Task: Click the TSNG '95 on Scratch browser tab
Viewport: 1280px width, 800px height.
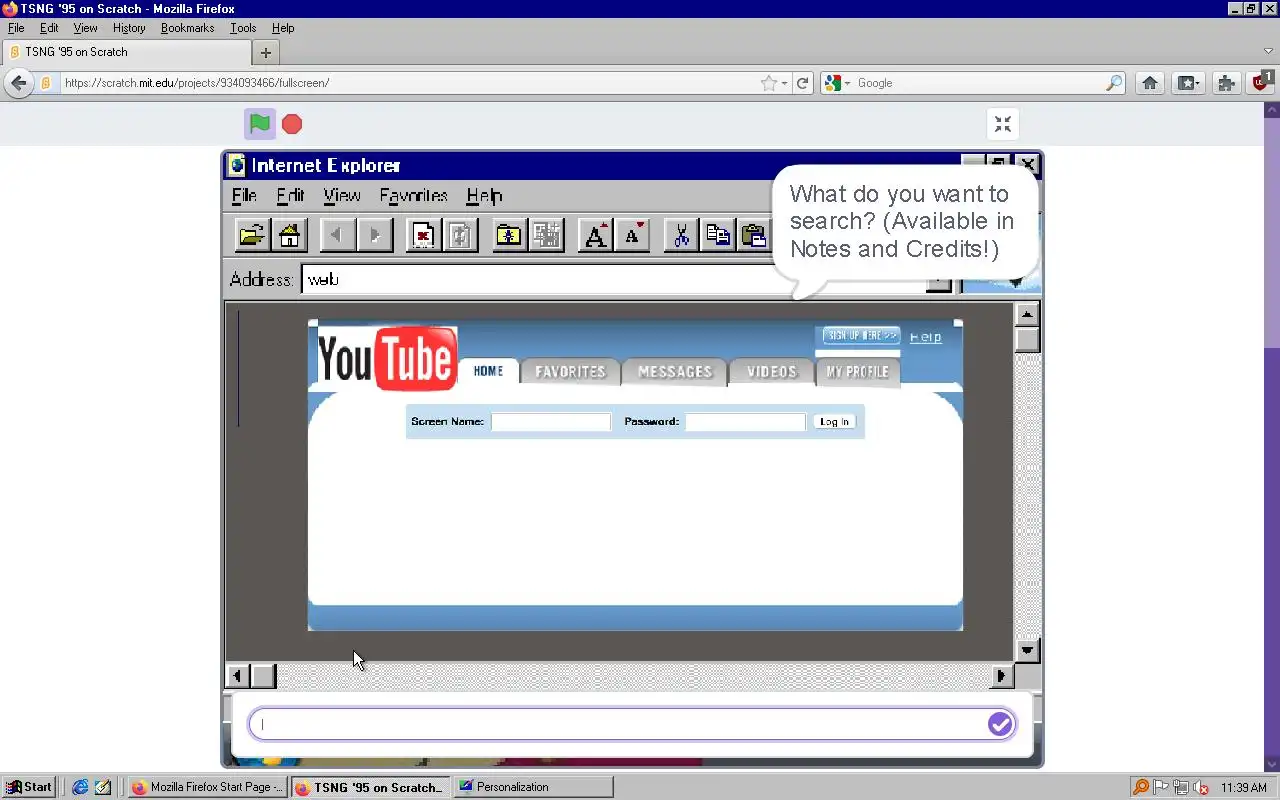Action: [x=126, y=52]
